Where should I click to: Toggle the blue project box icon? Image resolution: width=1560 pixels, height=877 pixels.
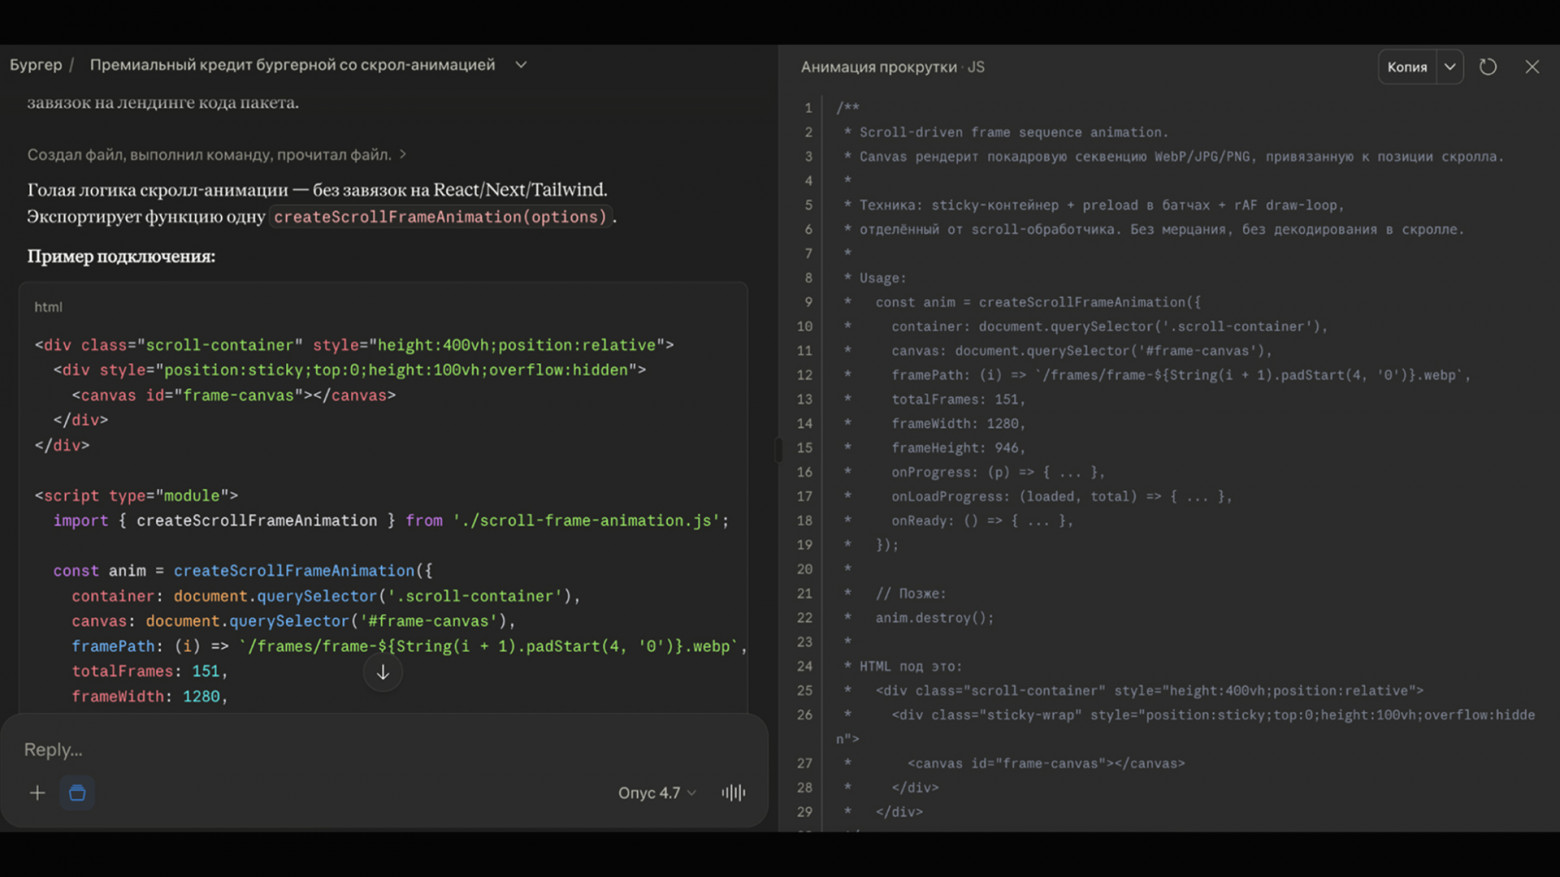pos(77,793)
